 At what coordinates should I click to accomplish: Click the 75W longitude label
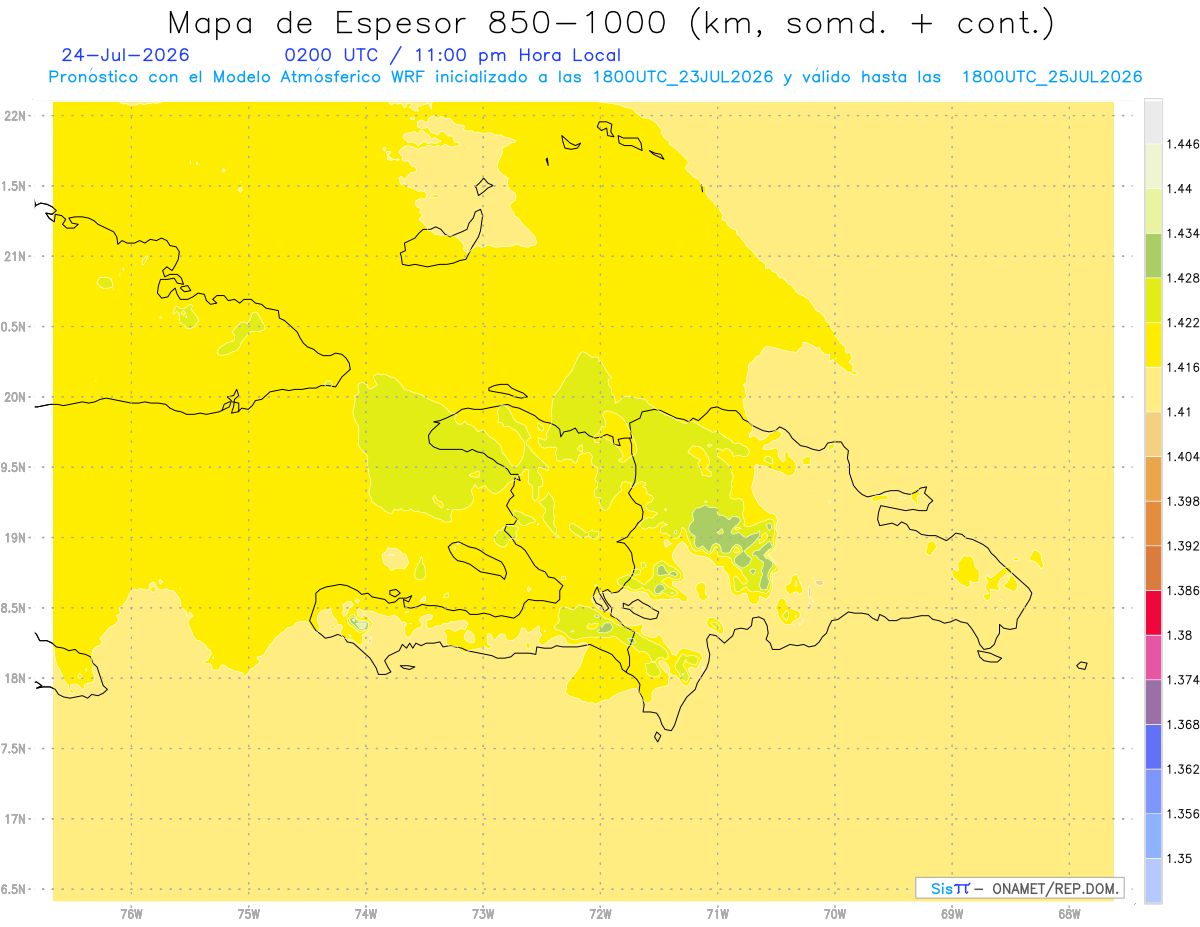pyautogui.click(x=249, y=913)
